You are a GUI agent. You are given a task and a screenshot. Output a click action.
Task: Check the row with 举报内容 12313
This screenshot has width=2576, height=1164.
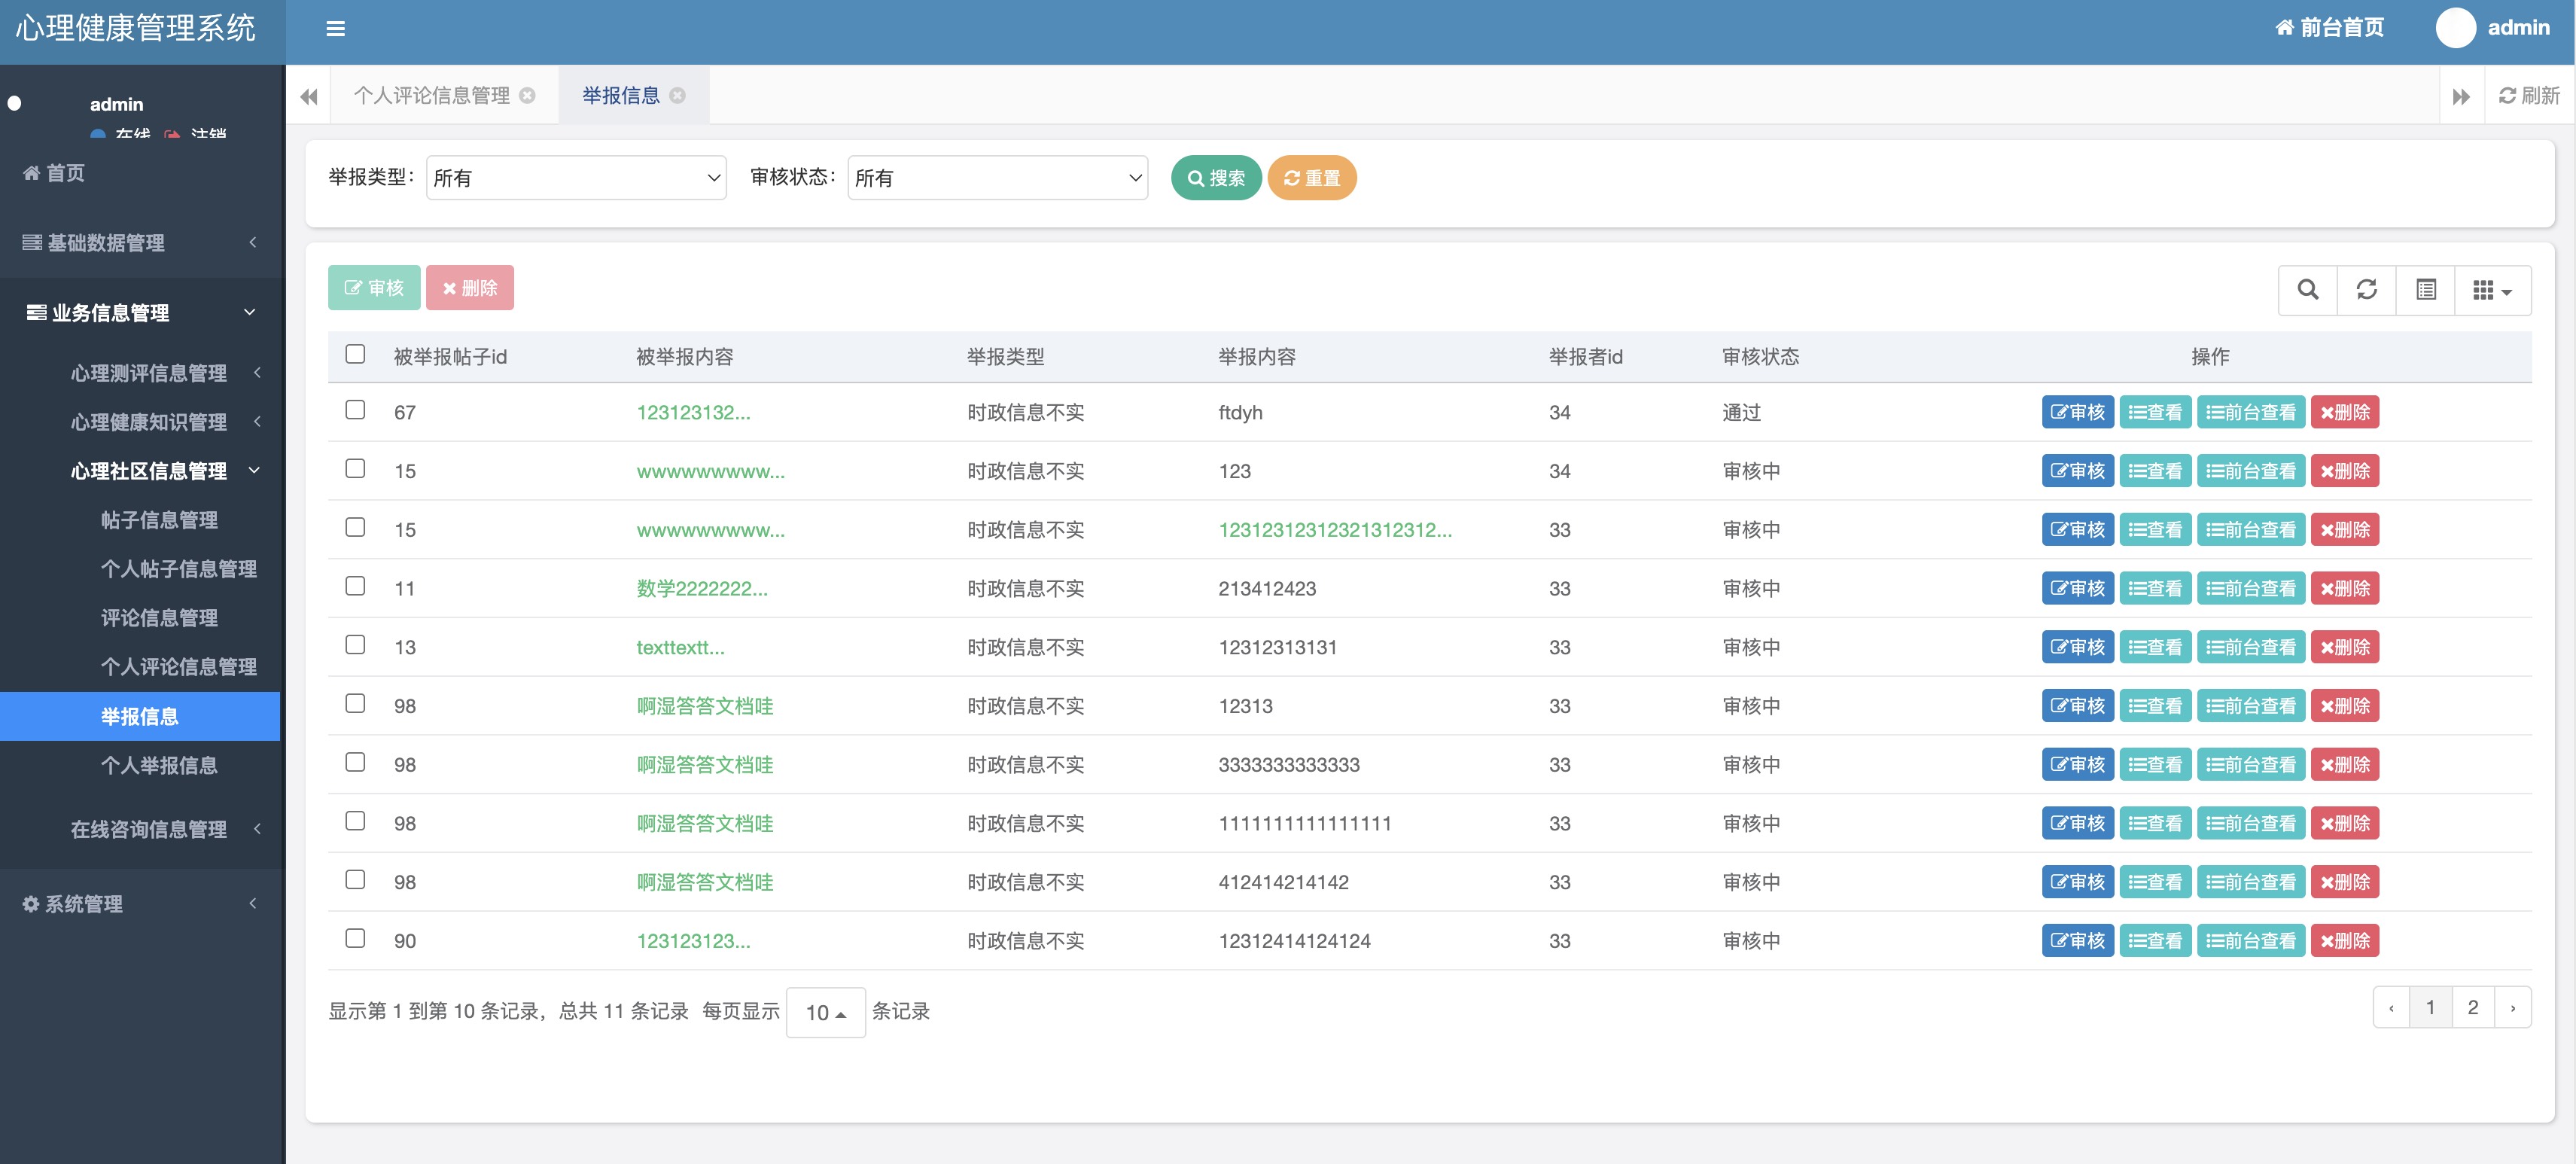[x=355, y=704]
